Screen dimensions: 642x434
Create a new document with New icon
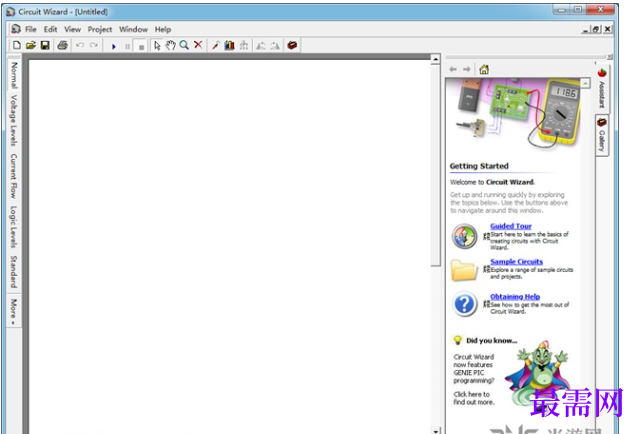[17, 45]
